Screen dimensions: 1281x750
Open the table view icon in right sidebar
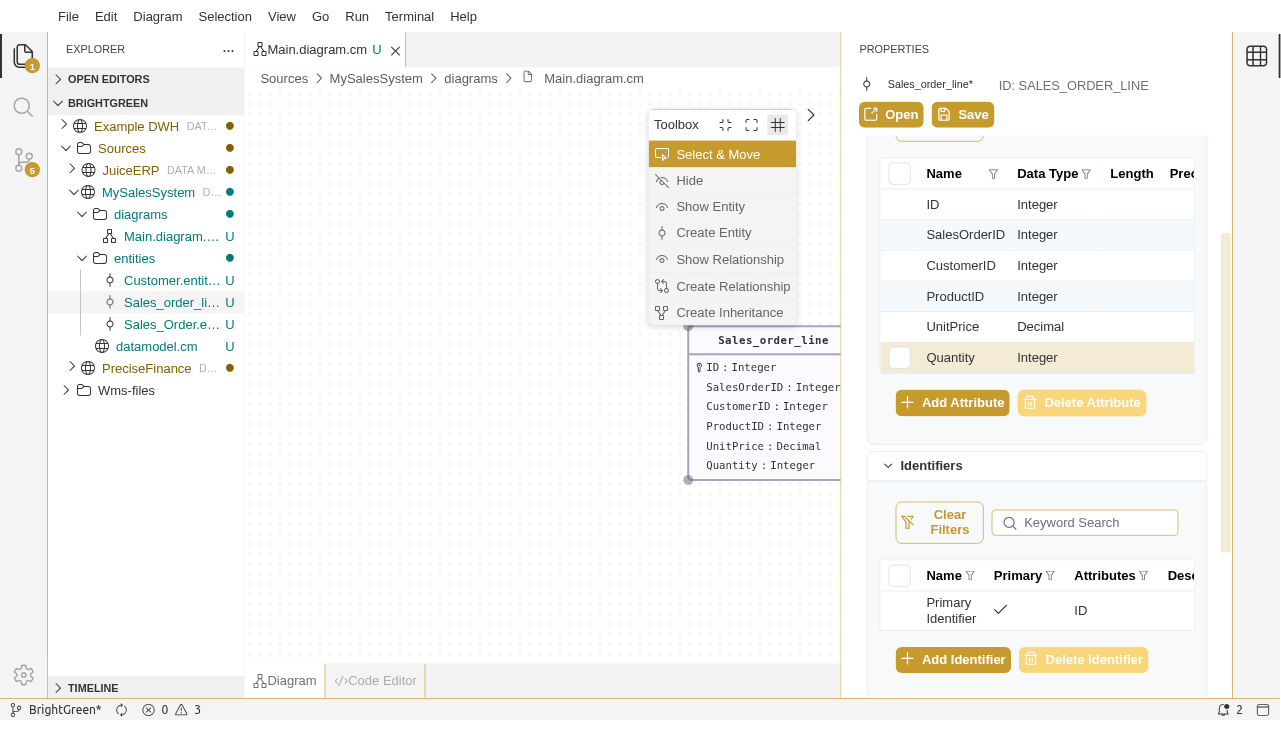coord(1256,56)
